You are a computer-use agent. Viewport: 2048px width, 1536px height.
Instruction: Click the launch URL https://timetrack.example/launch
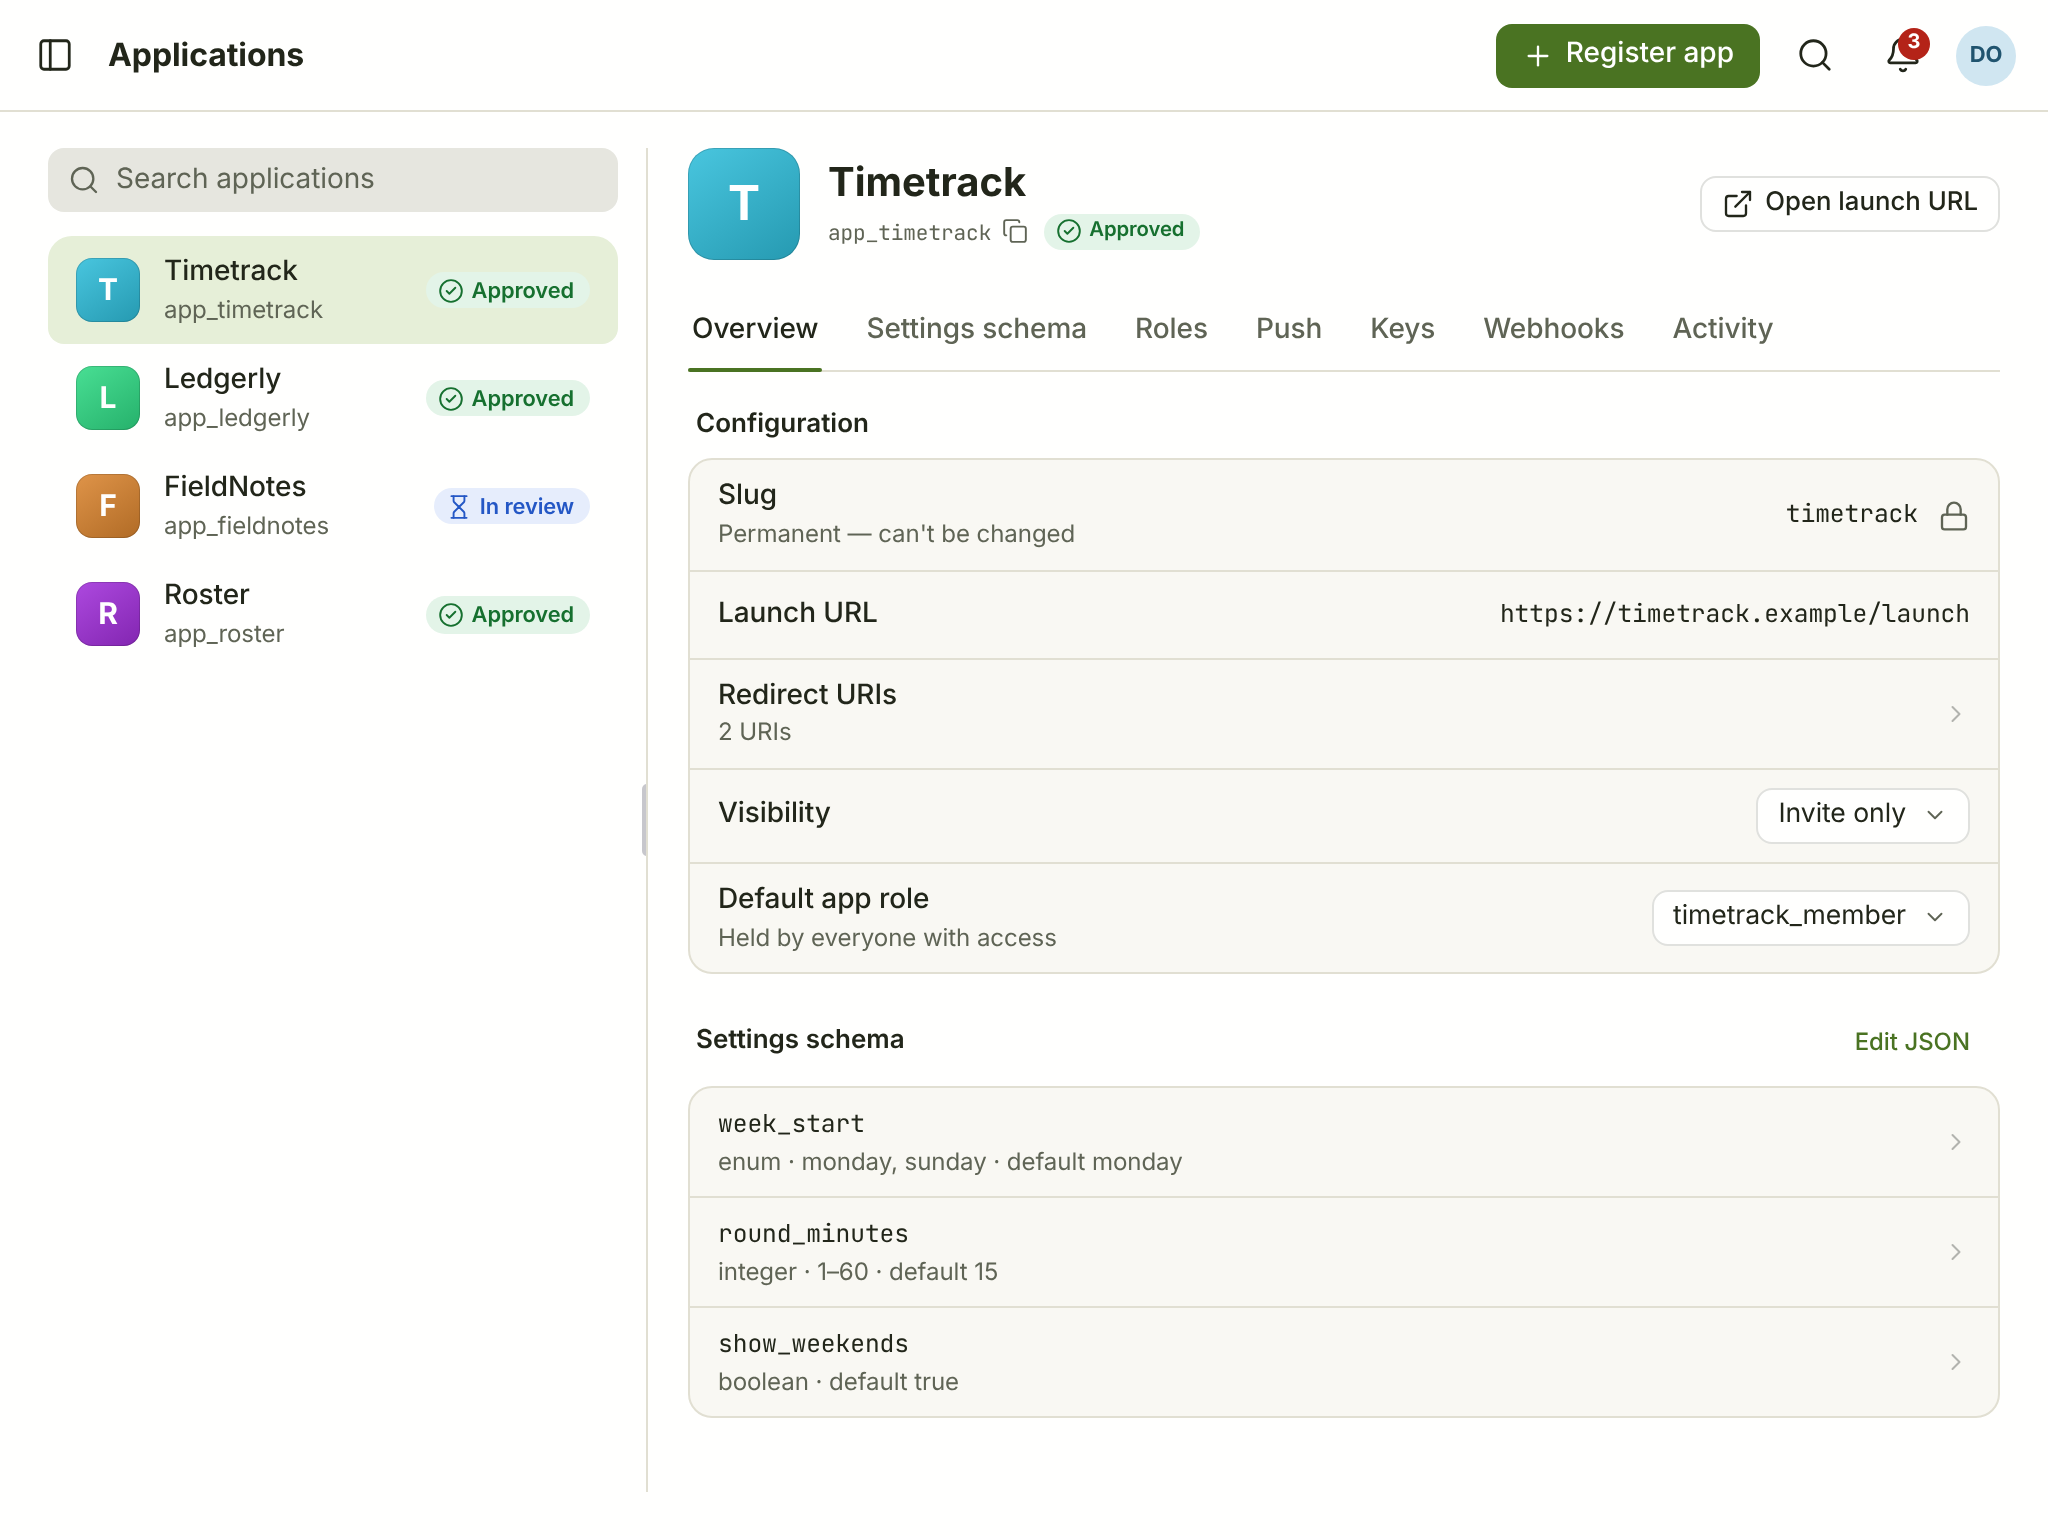click(1734, 614)
